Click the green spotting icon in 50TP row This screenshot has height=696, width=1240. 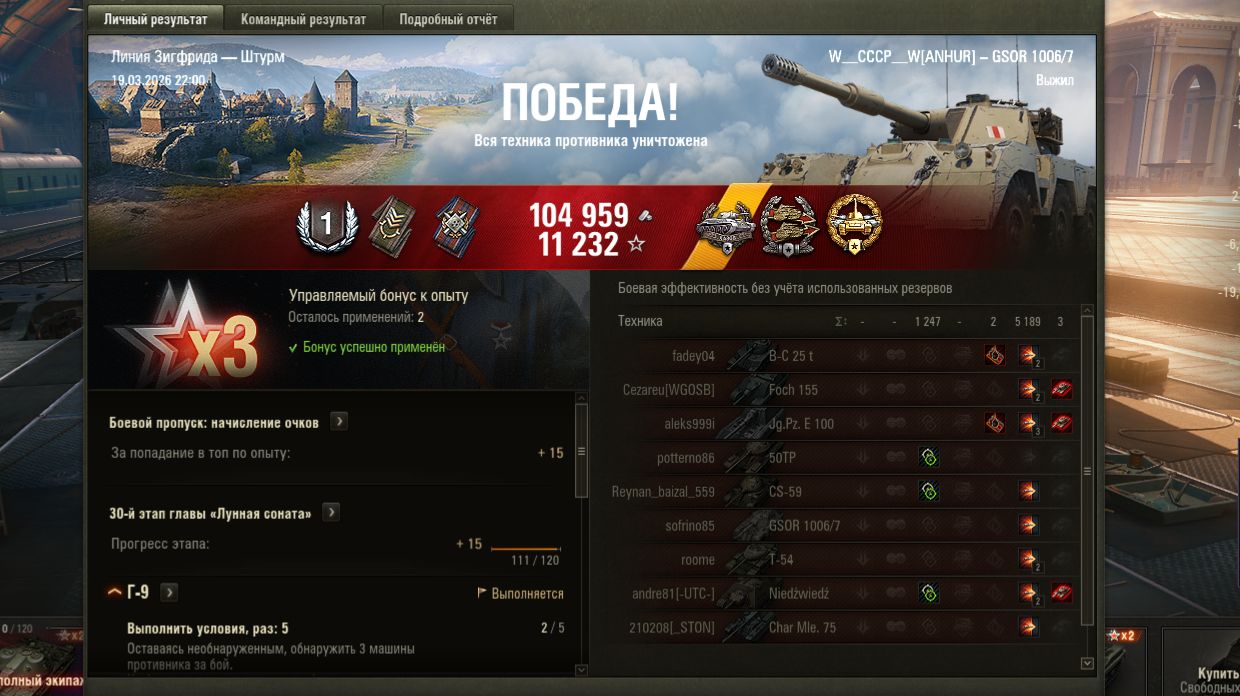pos(928,458)
